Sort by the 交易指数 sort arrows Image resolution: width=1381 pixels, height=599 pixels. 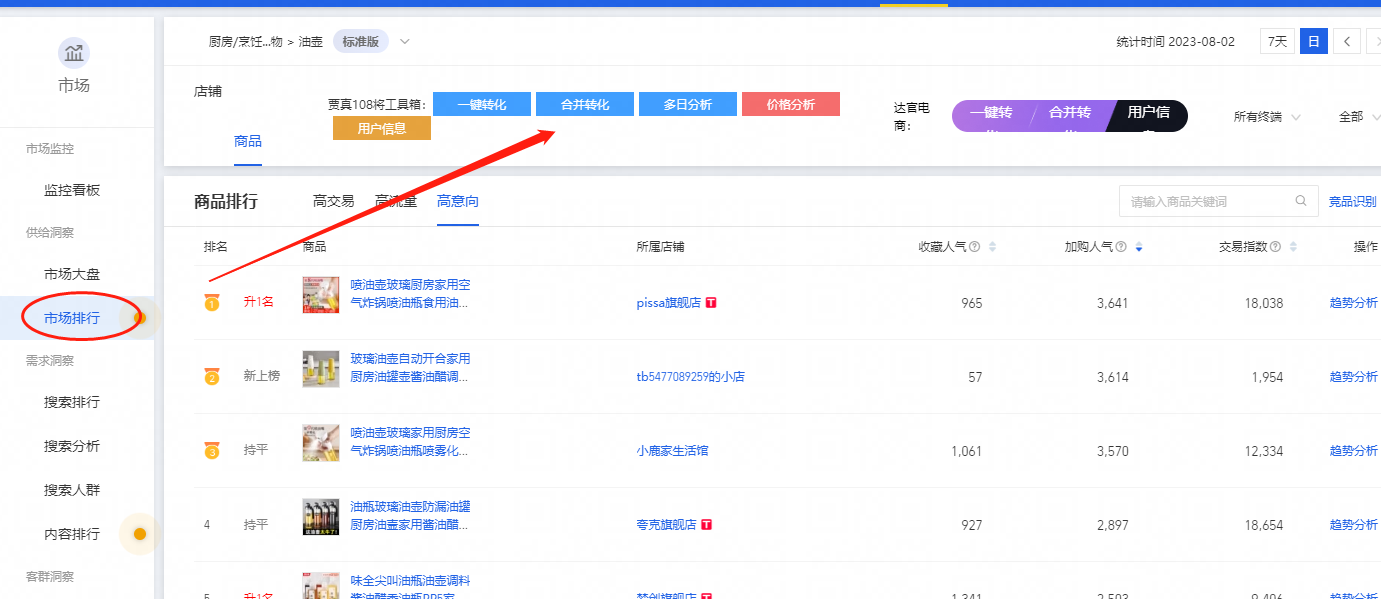click(x=1293, y=247)
